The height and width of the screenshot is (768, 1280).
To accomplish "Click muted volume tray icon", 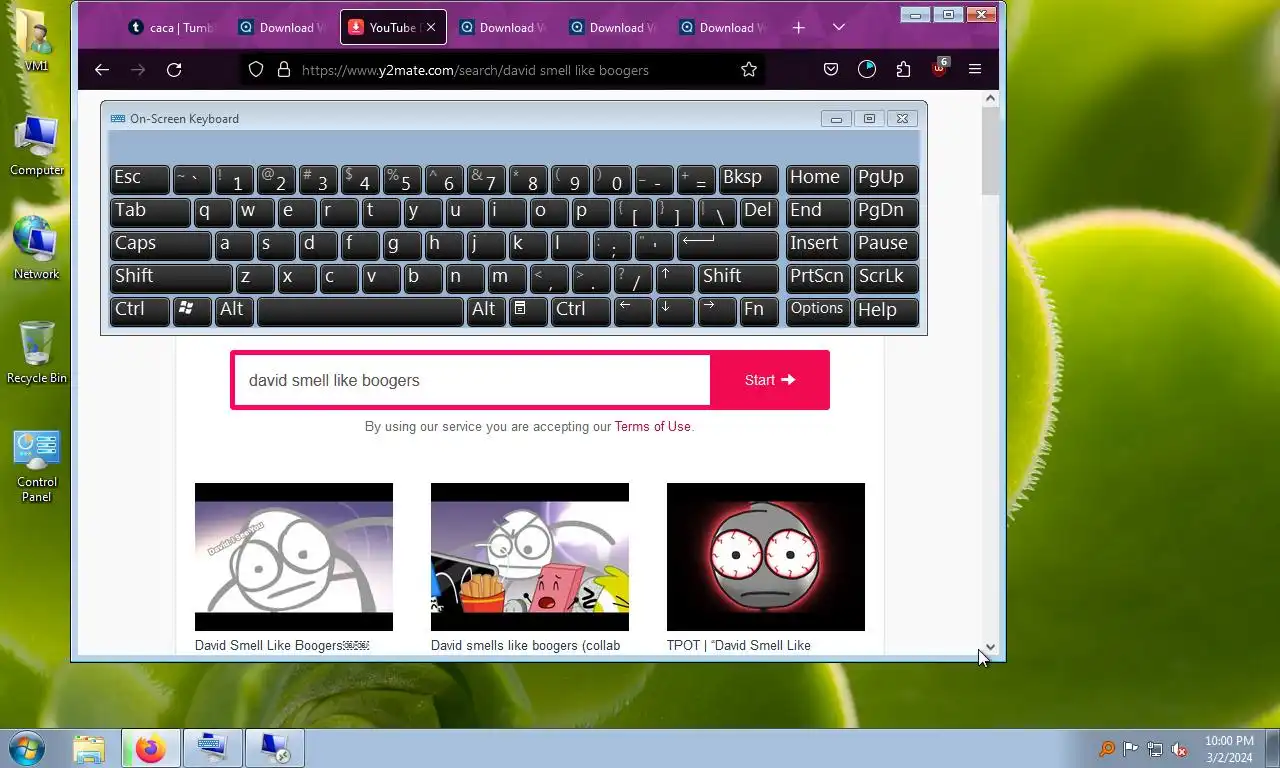I will [x=1179, y=749].
